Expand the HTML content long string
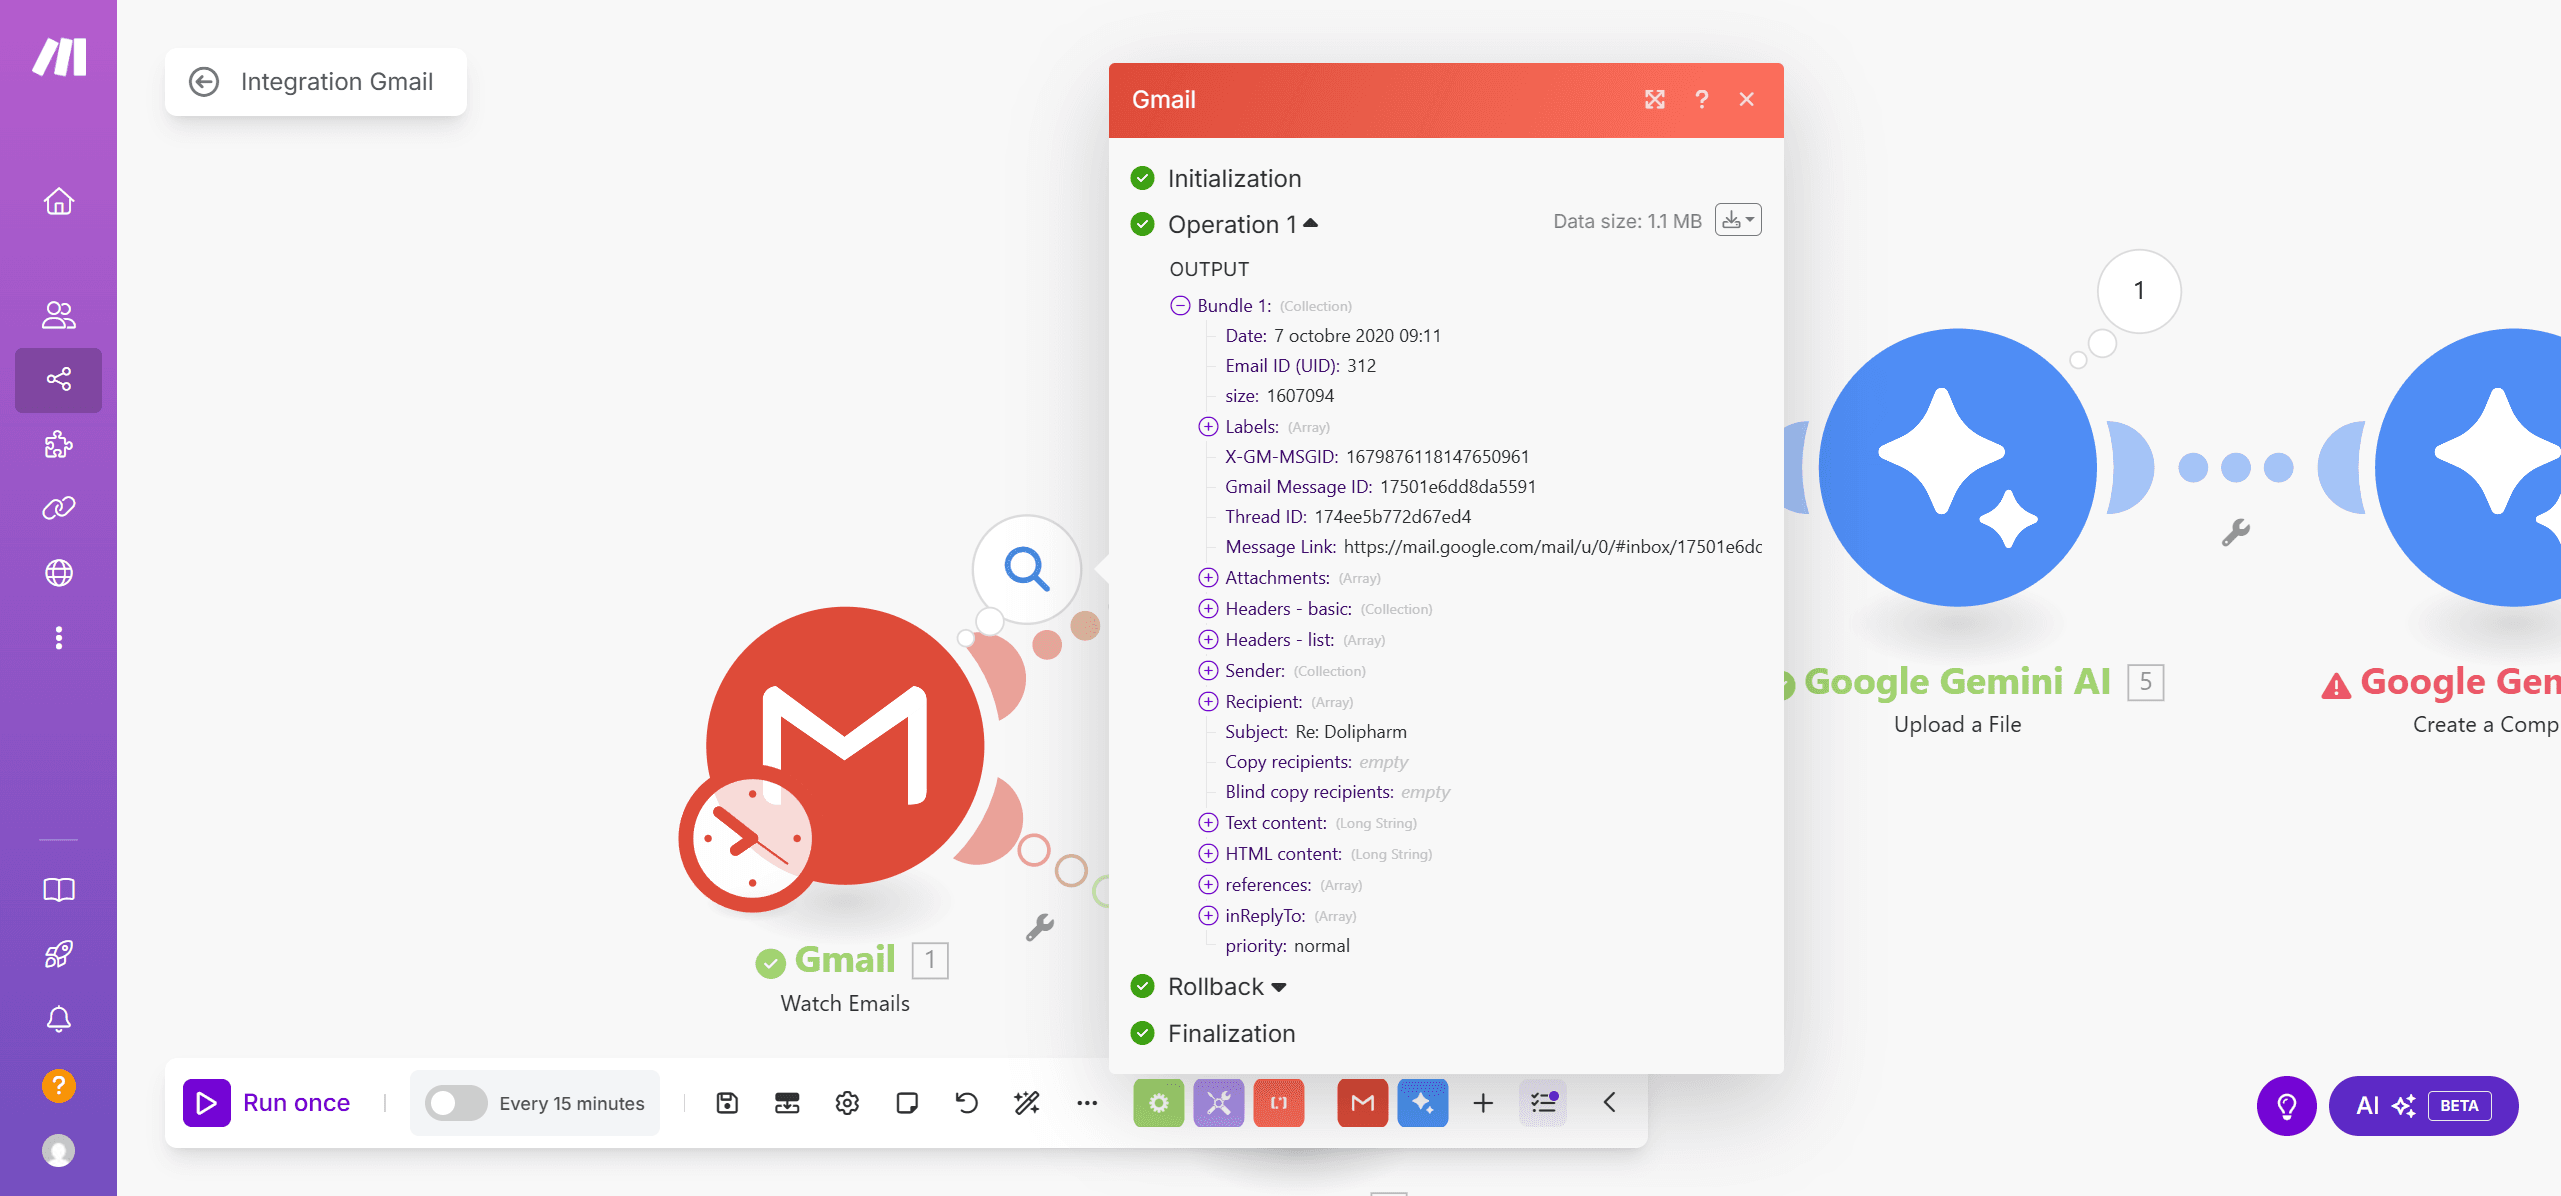Viewport: 2561px width, 1196px height. [x=1209, y=854]
